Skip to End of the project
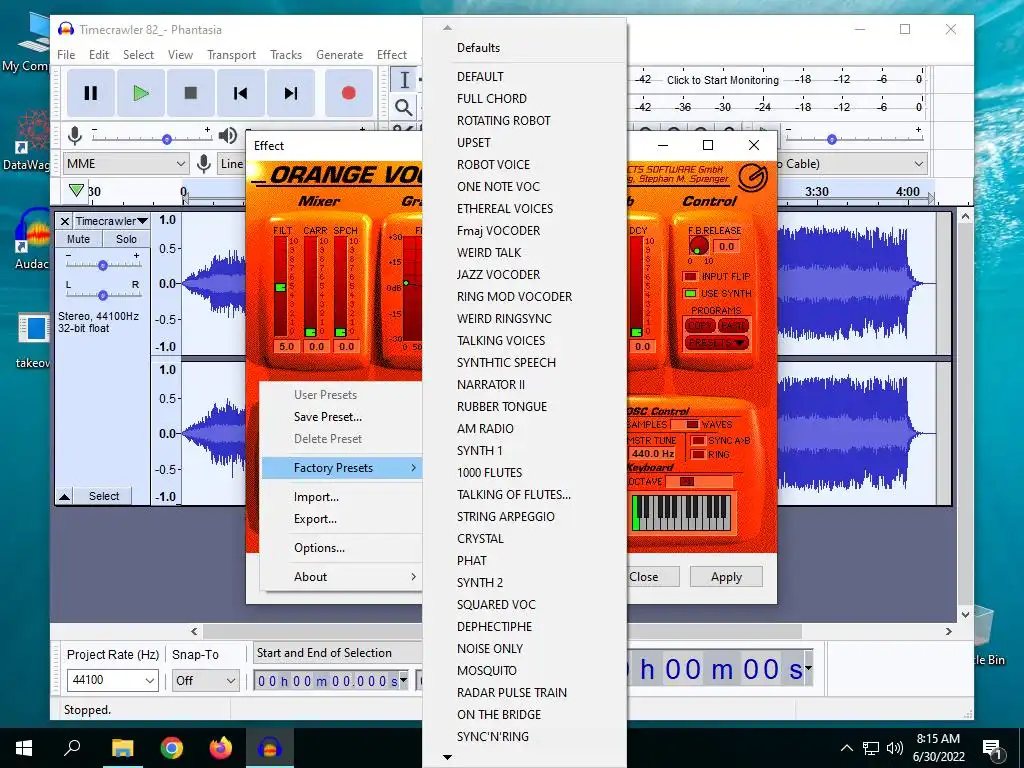 tap(291, 93)
